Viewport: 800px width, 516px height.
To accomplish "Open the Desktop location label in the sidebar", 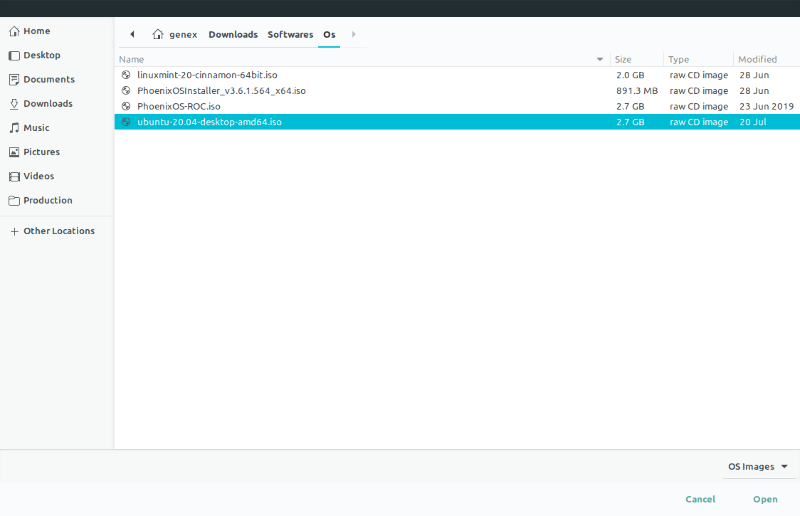I will pyautogui.click(x=42, y=55).
